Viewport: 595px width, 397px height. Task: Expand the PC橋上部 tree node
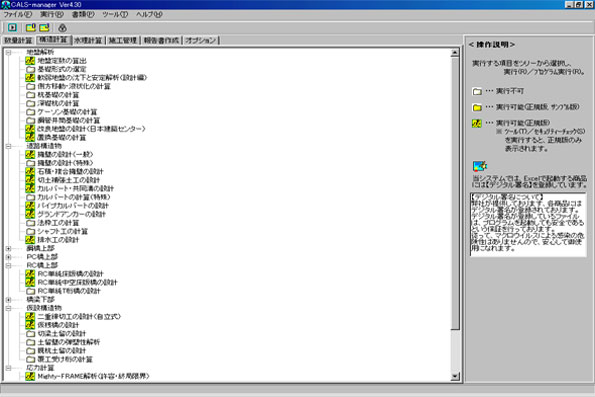click(x=8, y=257)
